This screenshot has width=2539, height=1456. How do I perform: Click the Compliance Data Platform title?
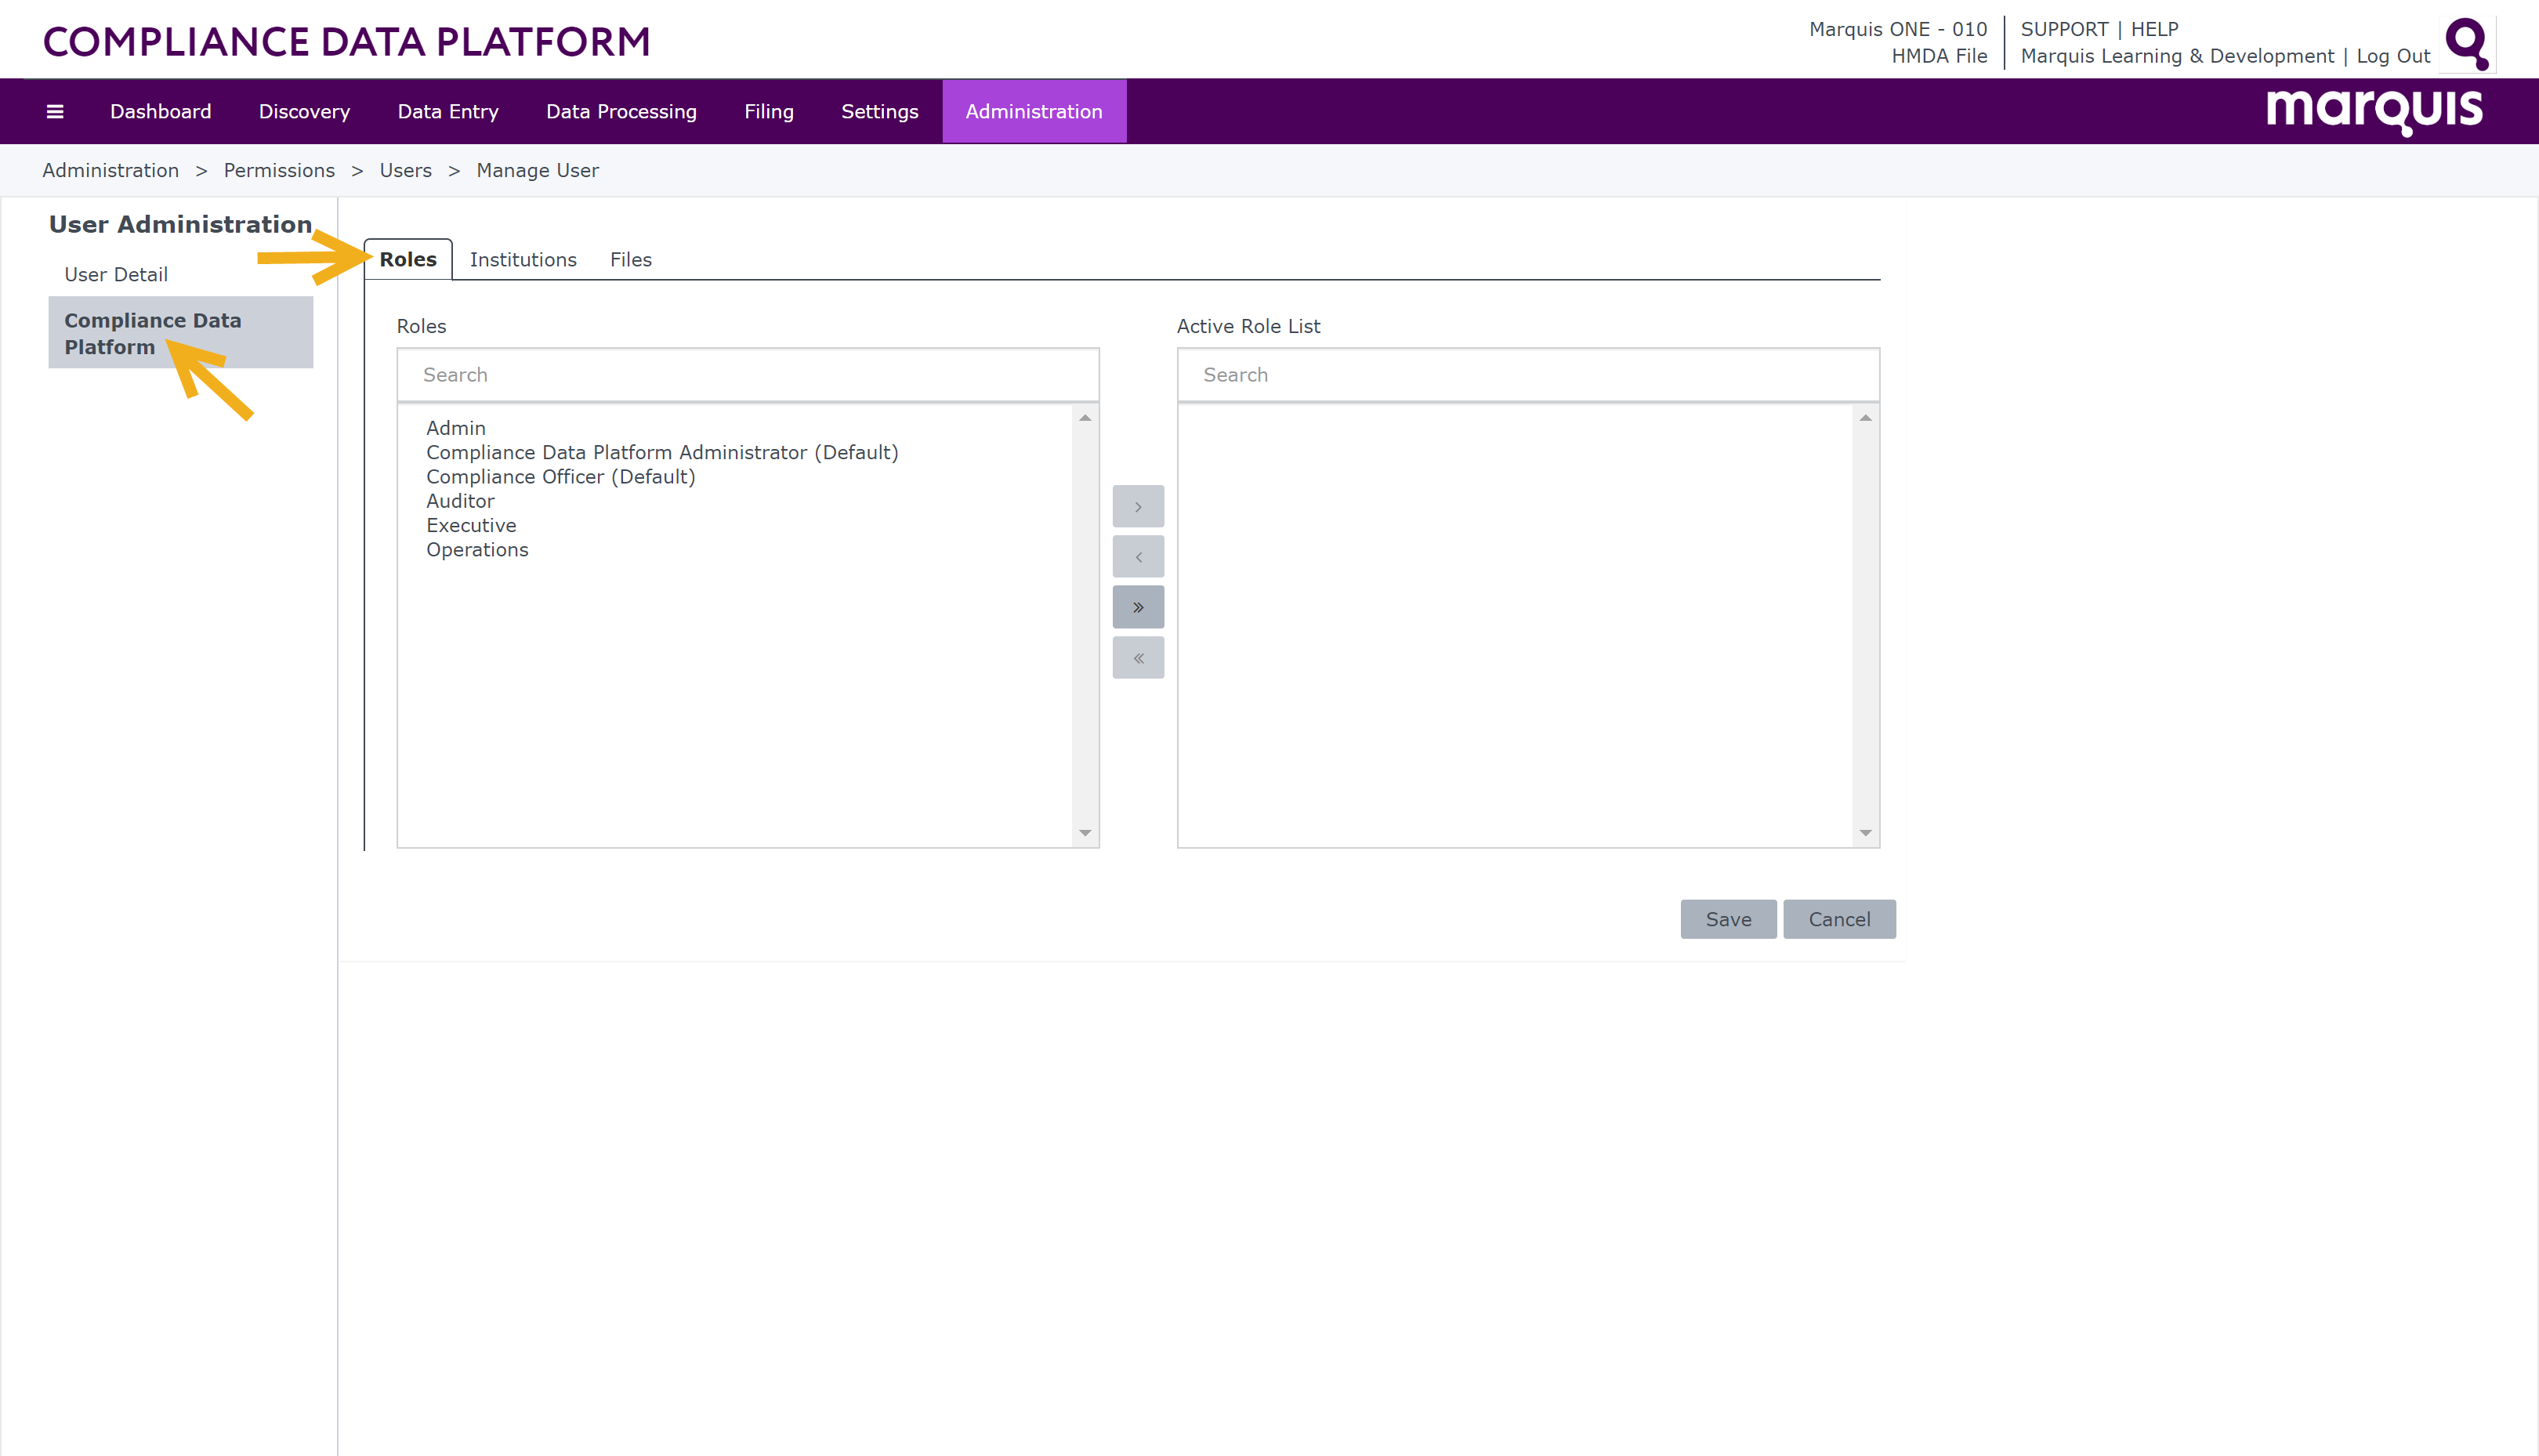346,42
